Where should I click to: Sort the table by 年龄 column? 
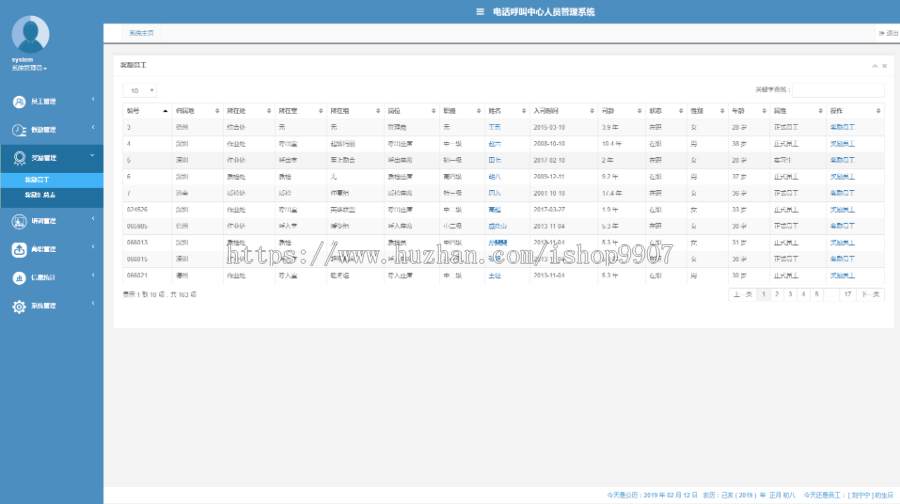tap(748, 111)
